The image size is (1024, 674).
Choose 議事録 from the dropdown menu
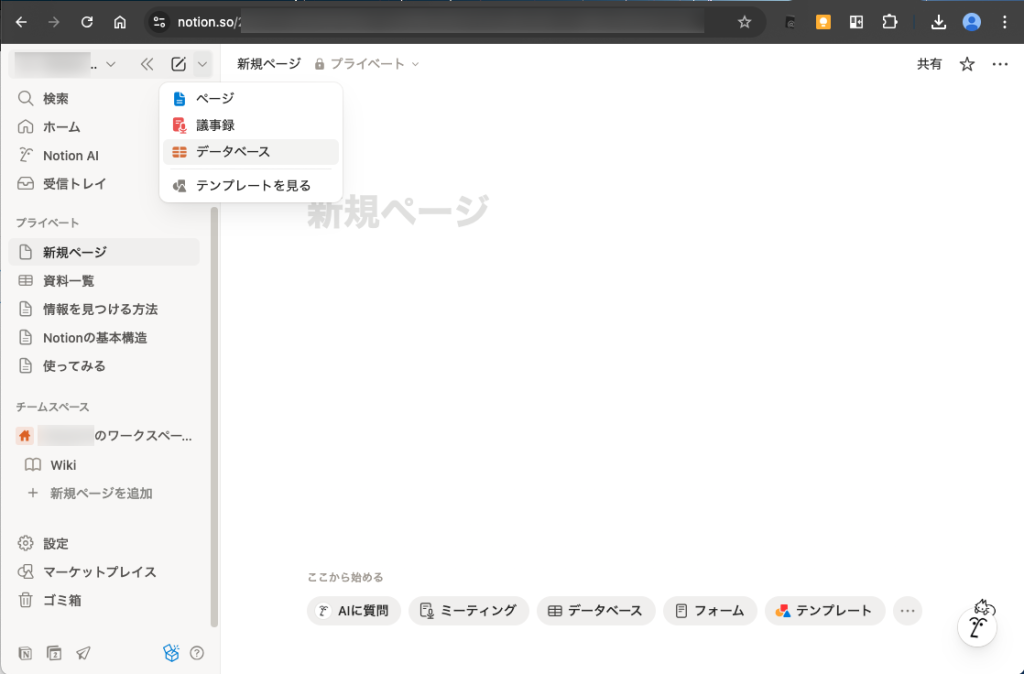click(x=251, y=125)
